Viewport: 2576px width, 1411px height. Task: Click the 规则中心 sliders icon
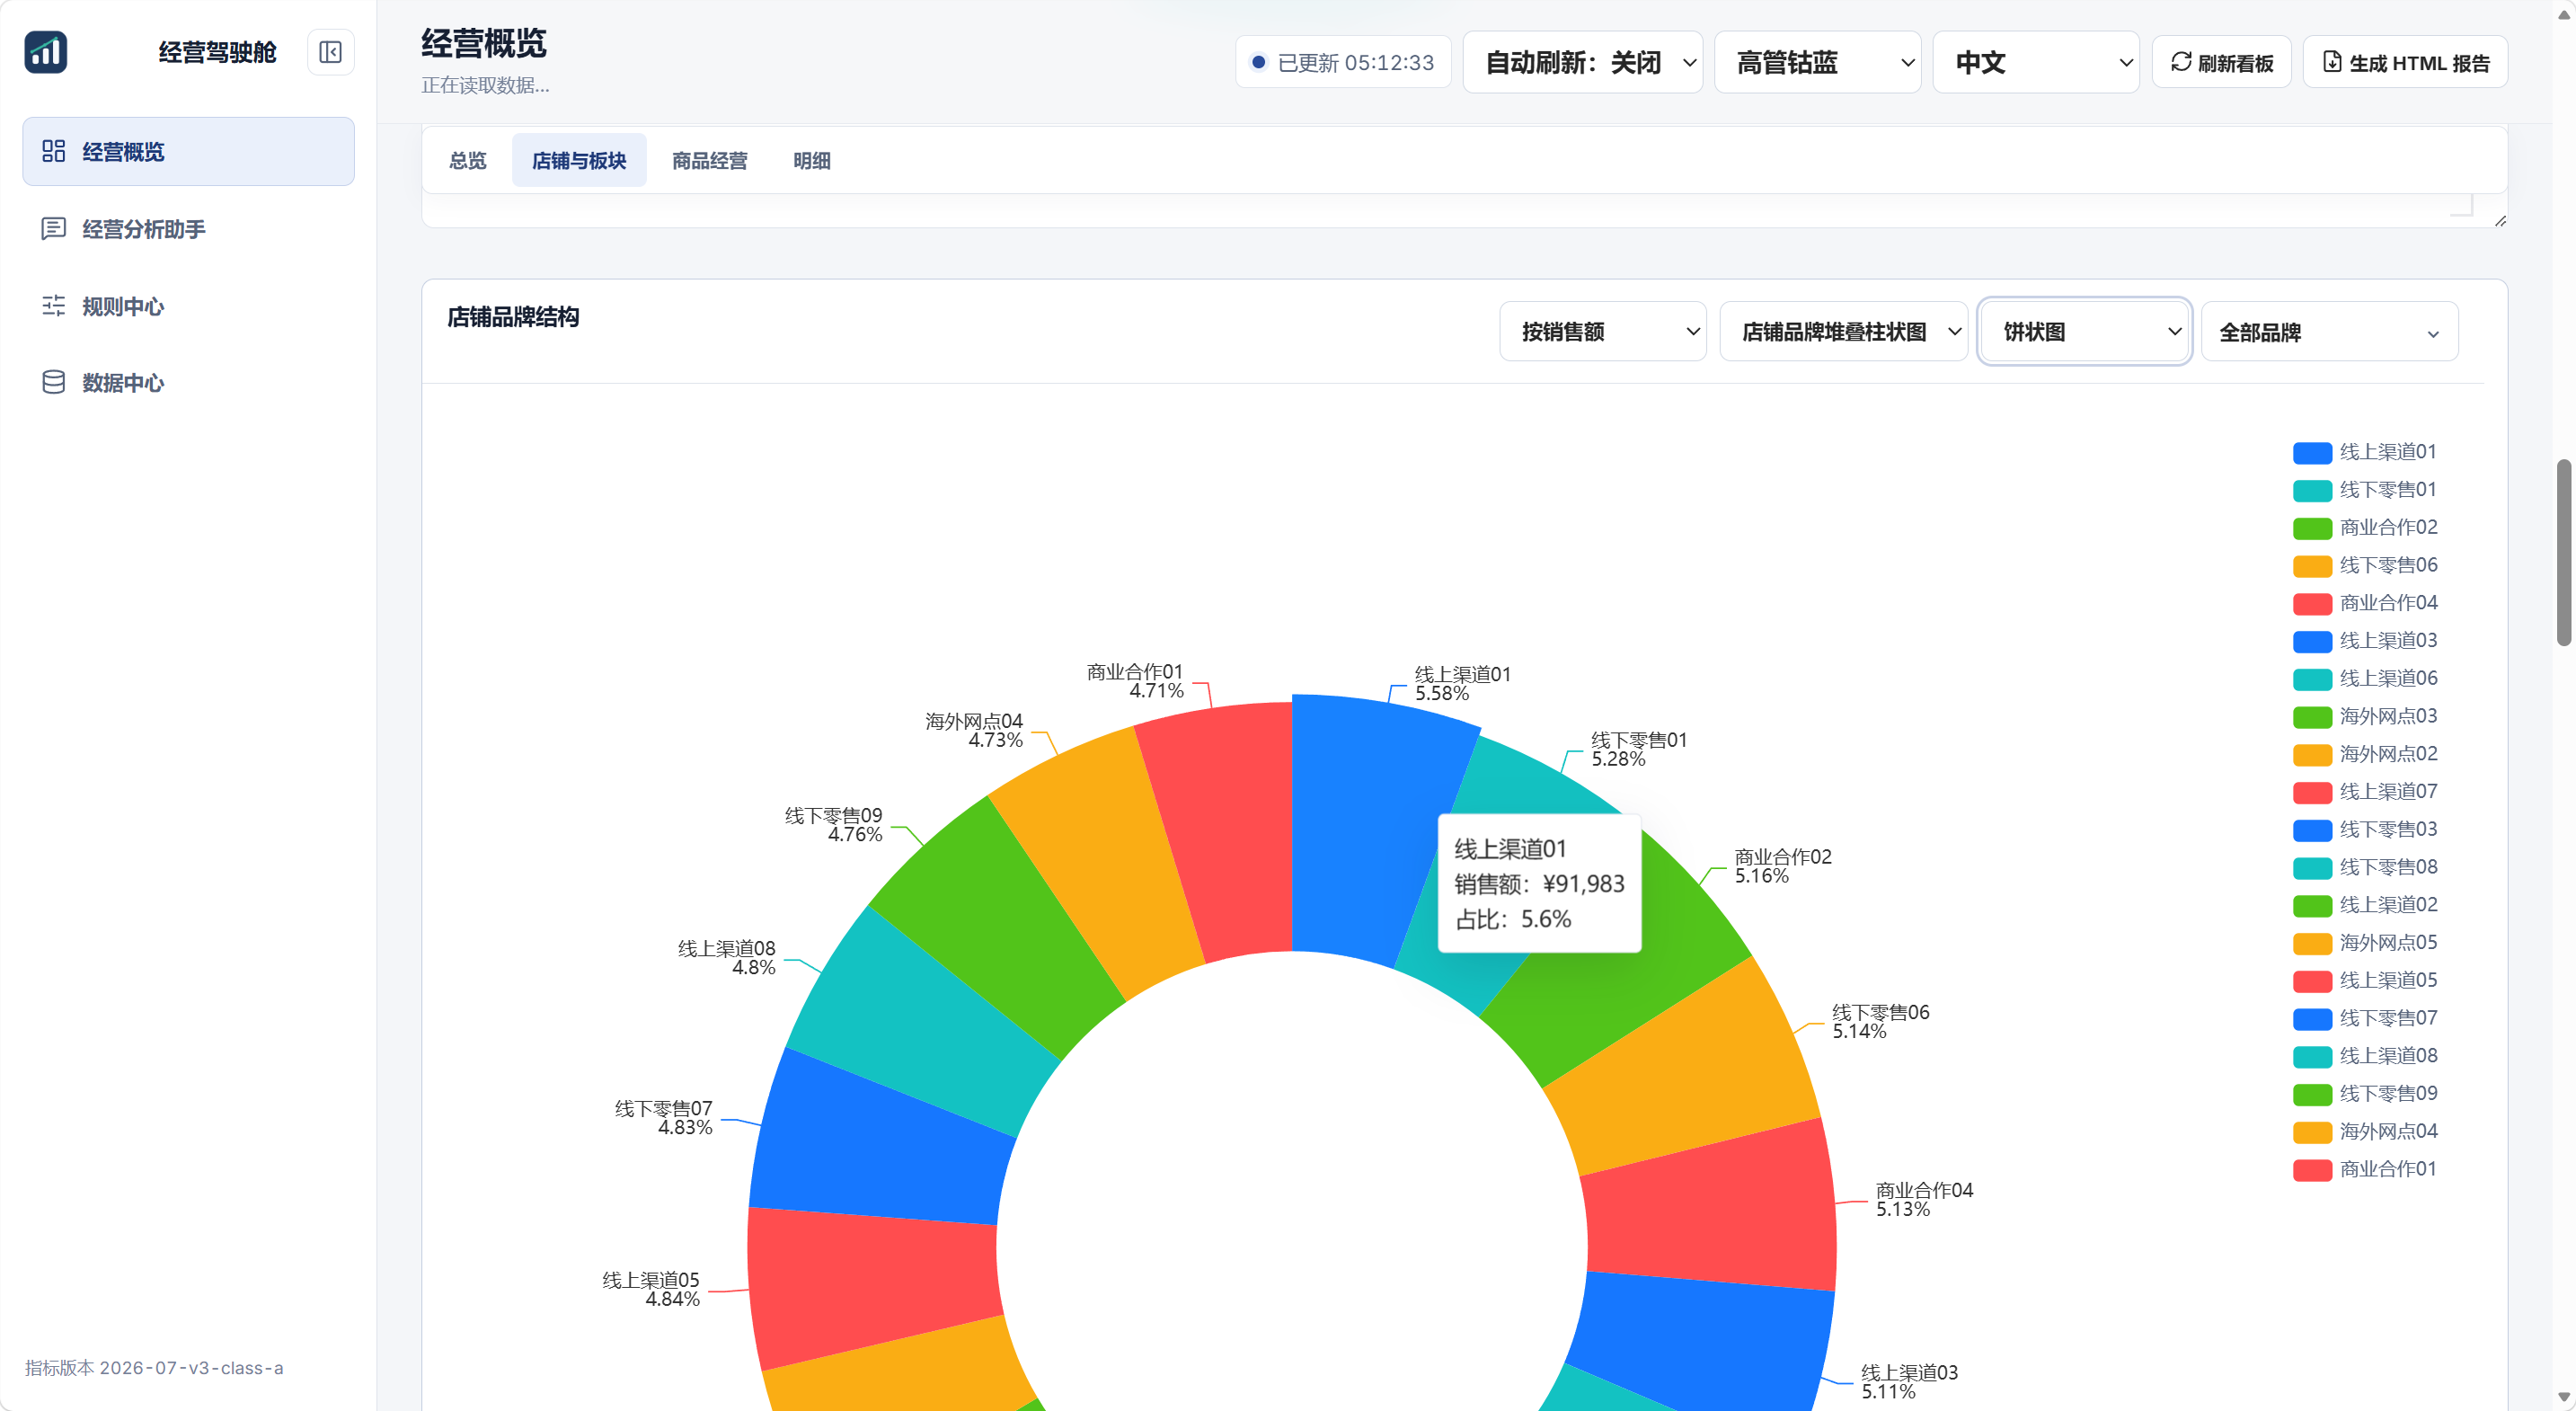pos(54,306)
